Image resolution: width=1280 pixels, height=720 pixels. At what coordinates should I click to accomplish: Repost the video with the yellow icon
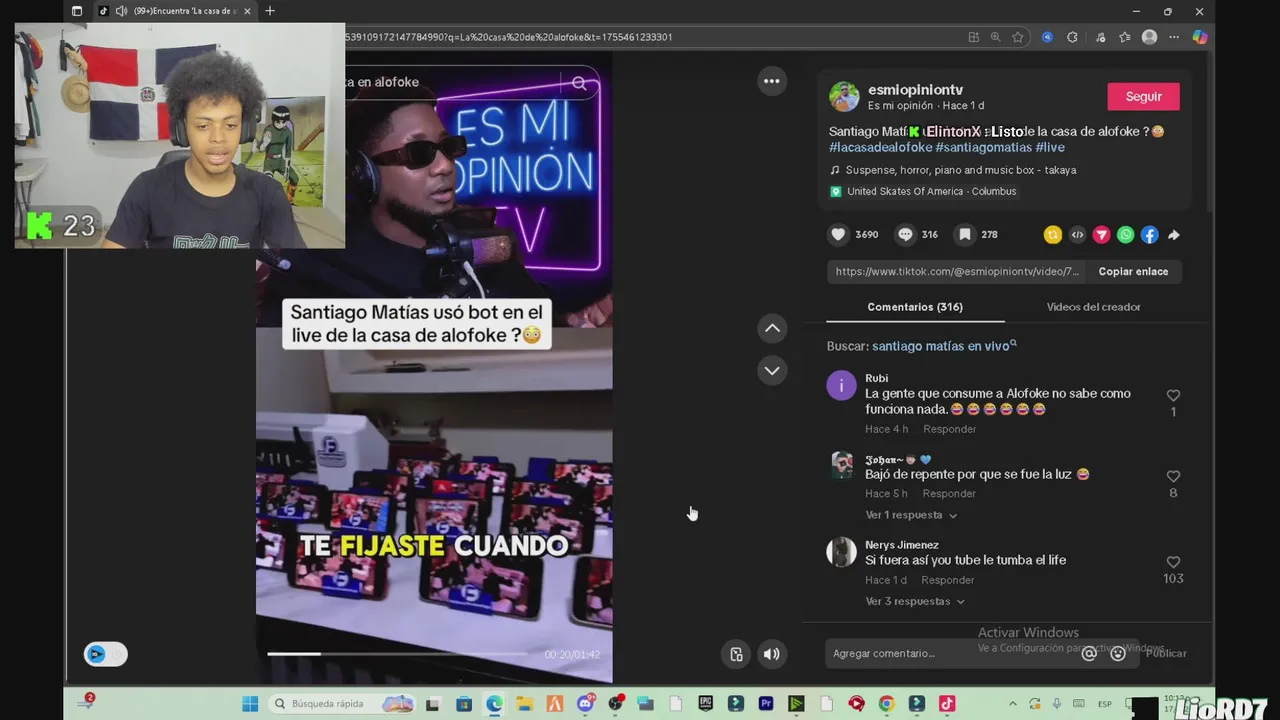1053,235
